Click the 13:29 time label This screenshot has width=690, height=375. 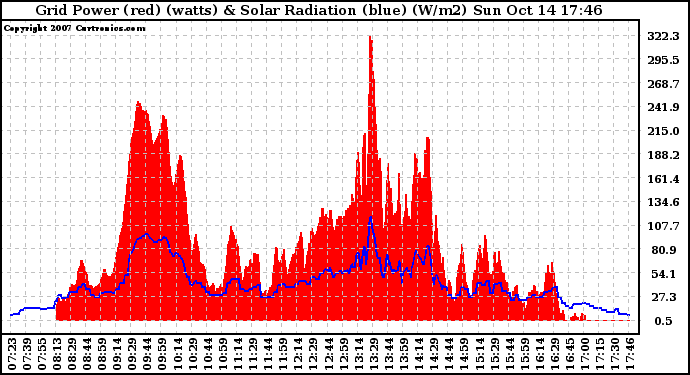point(374,354)
